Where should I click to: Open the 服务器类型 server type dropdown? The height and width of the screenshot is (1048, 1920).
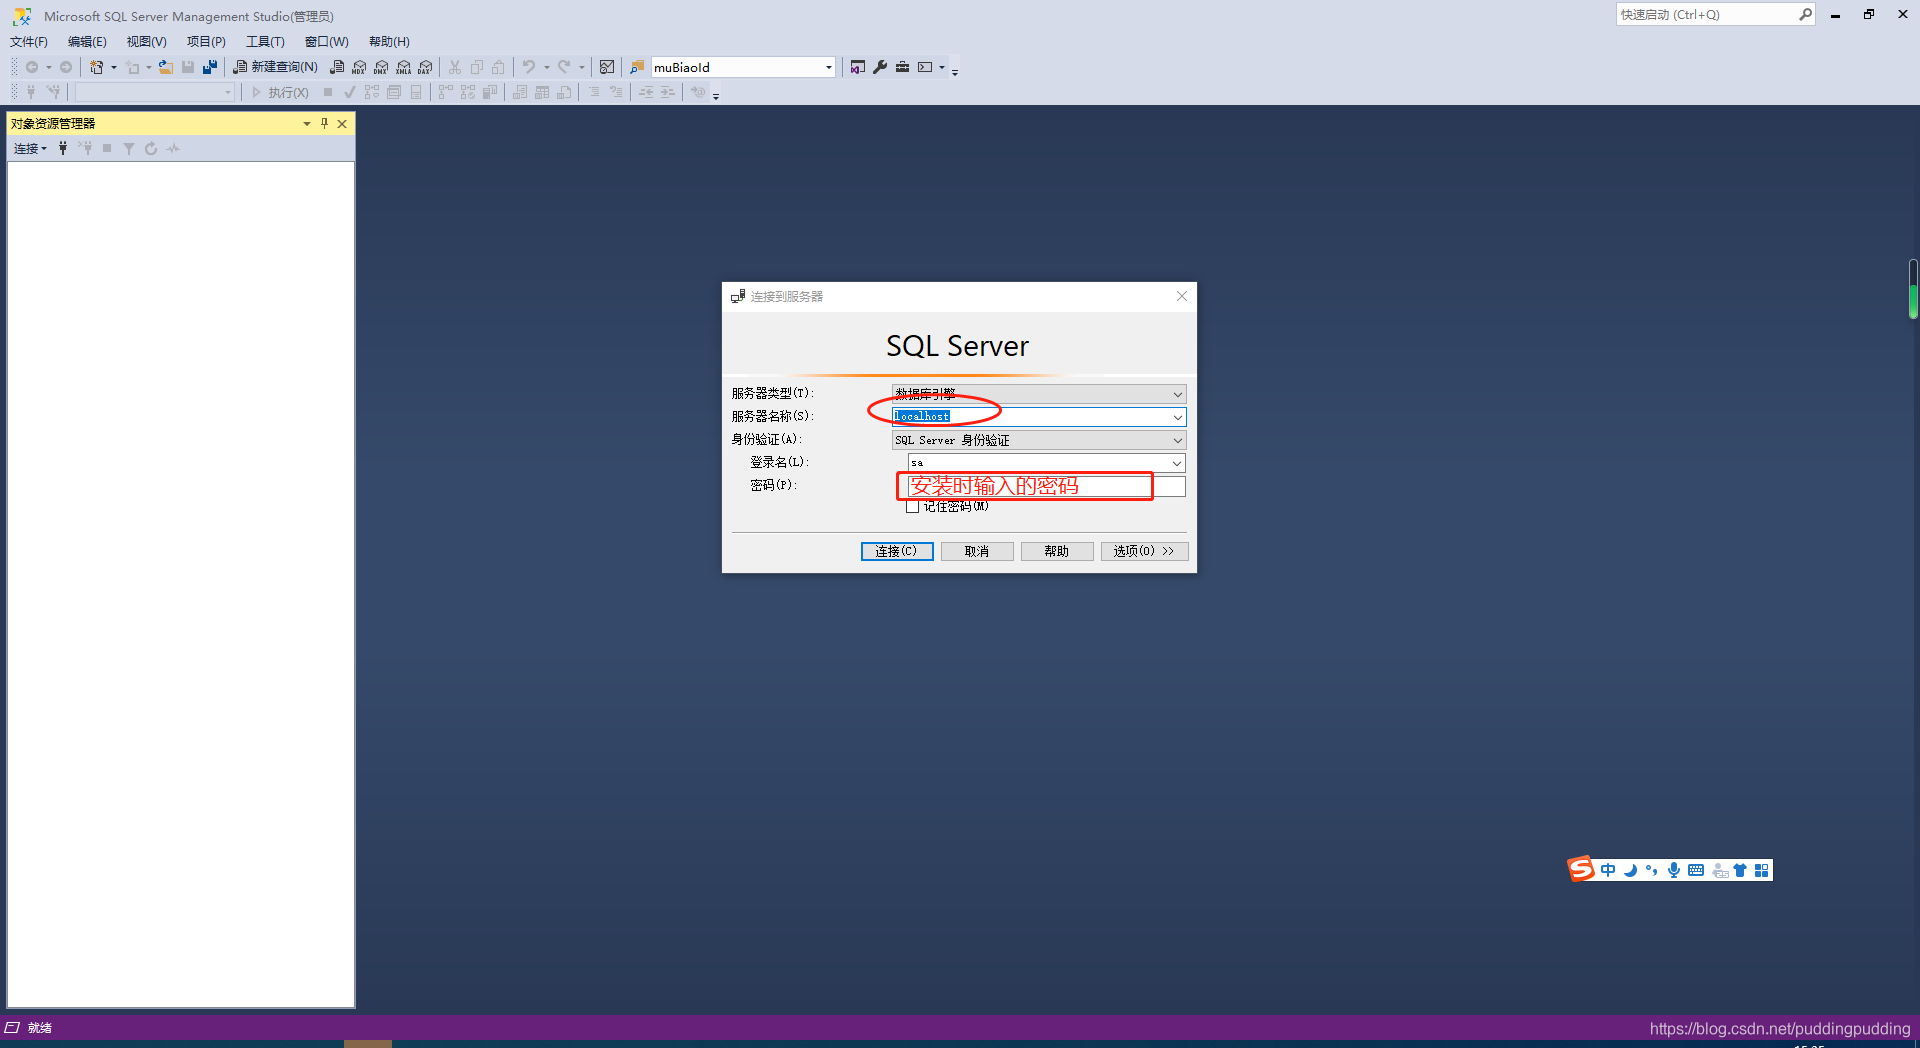pyautogui.click(x=1177, y=394)
